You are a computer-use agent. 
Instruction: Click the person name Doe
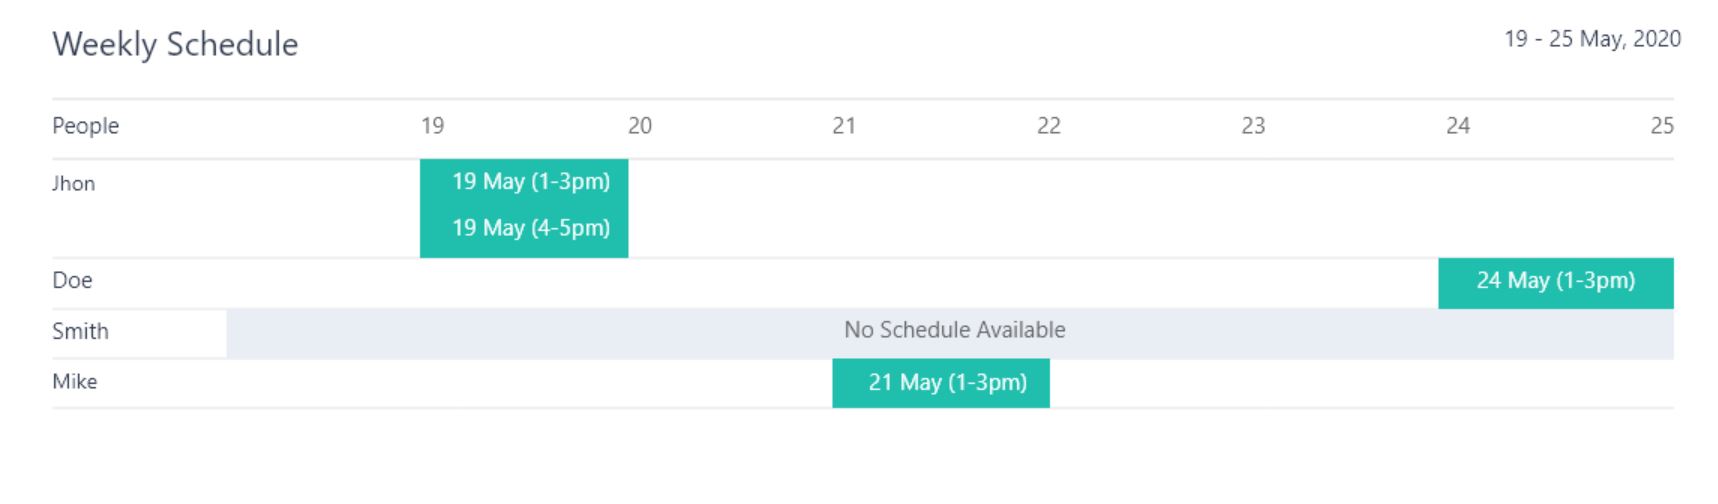(x=72, y=281)
